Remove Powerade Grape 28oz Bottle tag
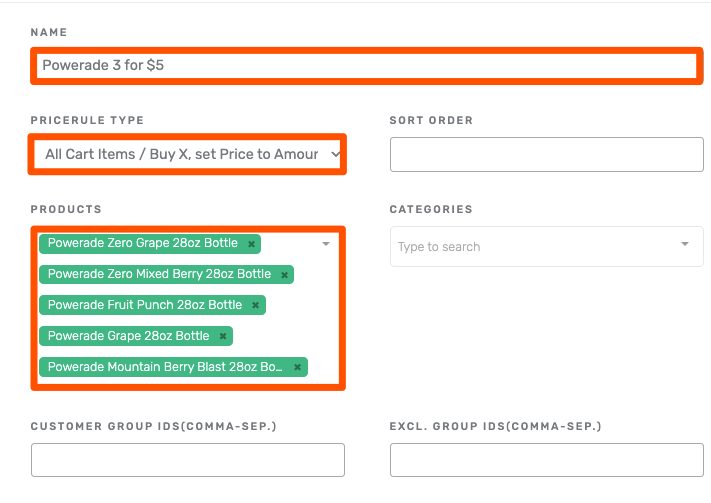The height and width of the screenshot is (503, 711). [223, 336]
